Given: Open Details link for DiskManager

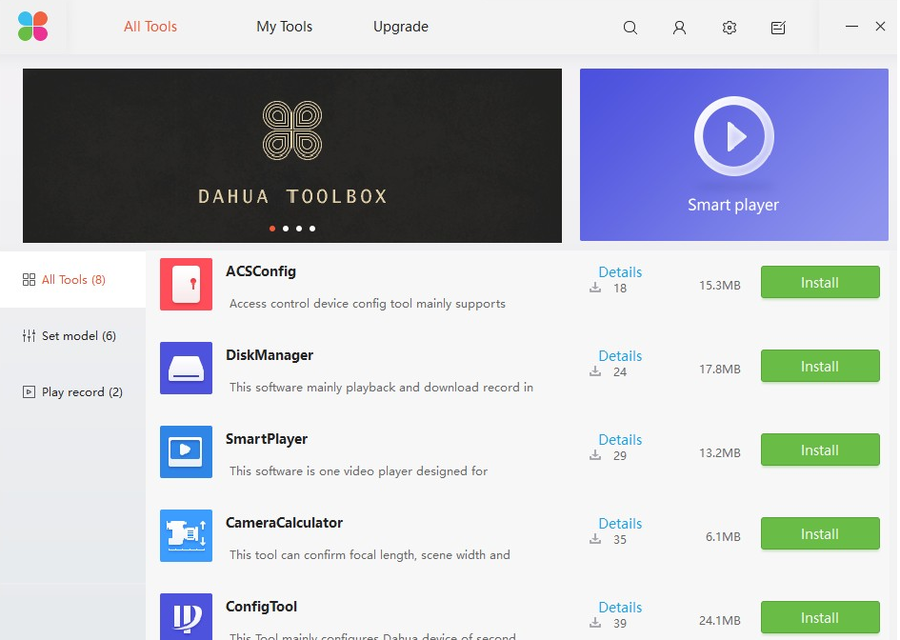Looking at the screenshot, I should point(620,355).
